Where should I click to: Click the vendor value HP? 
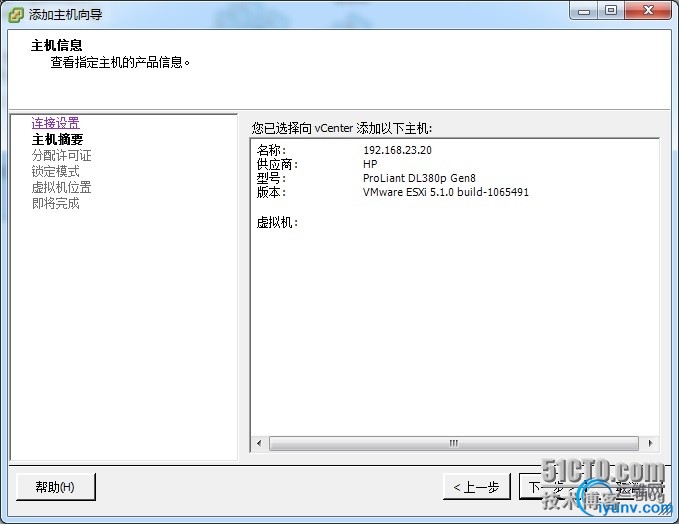(x=370, y=164)
